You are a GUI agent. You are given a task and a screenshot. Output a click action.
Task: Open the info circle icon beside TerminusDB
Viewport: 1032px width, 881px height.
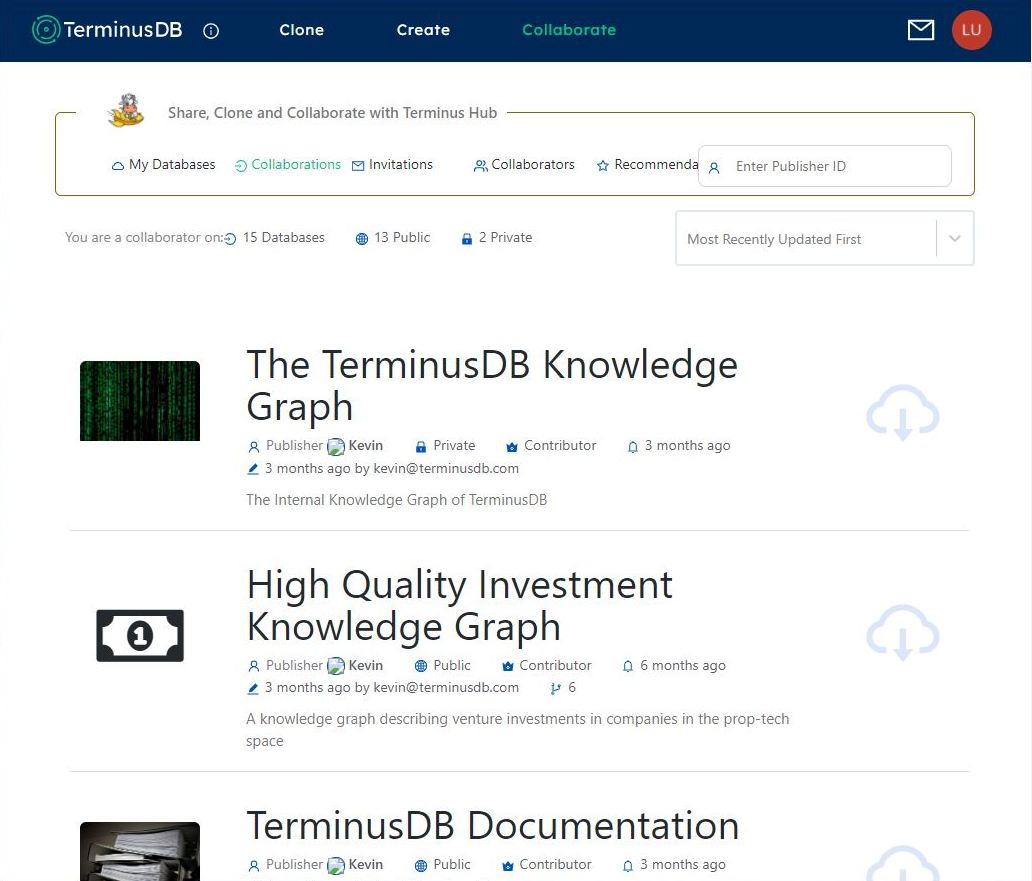[x=211, y=31]
